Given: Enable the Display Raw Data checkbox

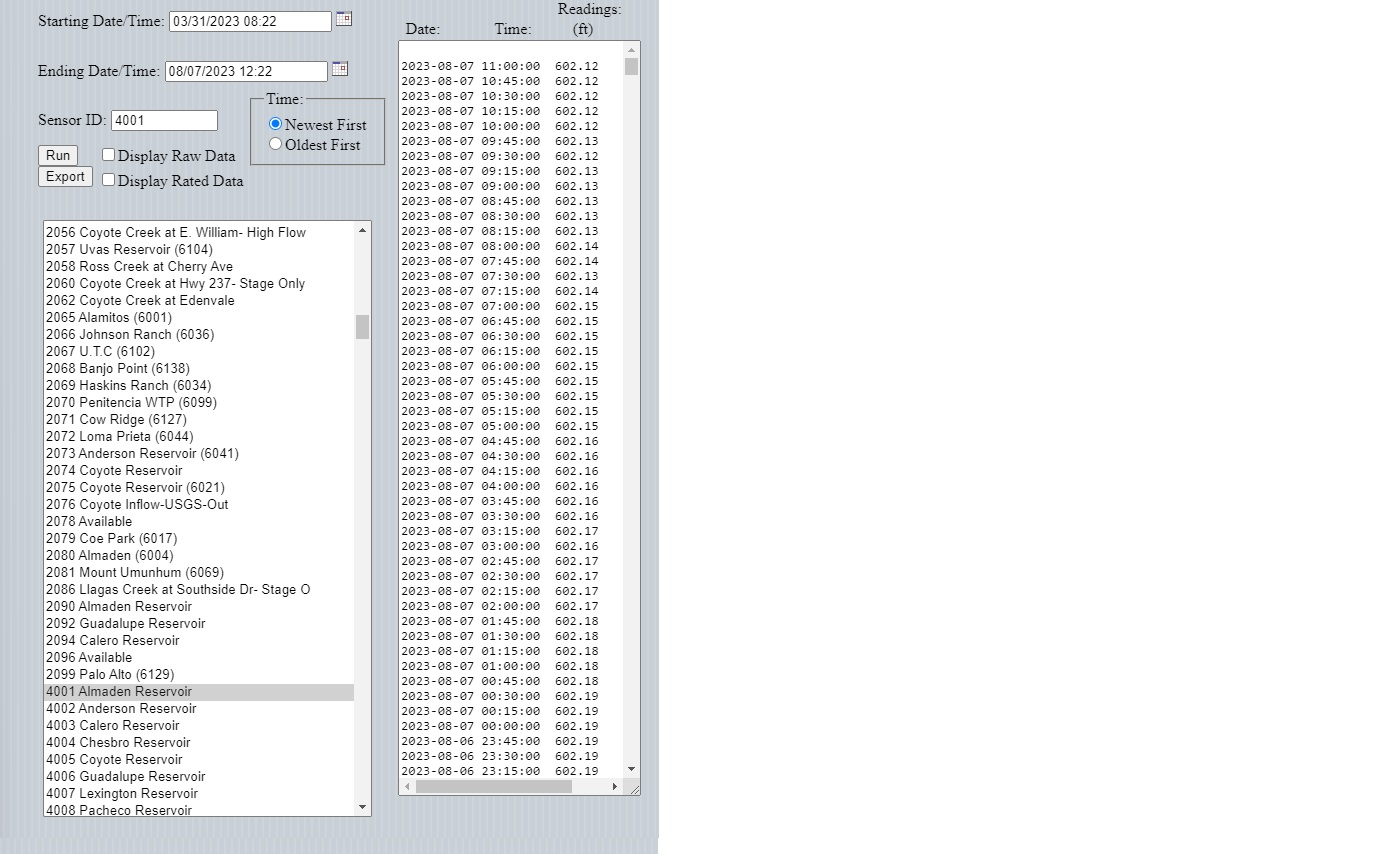Looking at the screenshot, I should 109,155.
